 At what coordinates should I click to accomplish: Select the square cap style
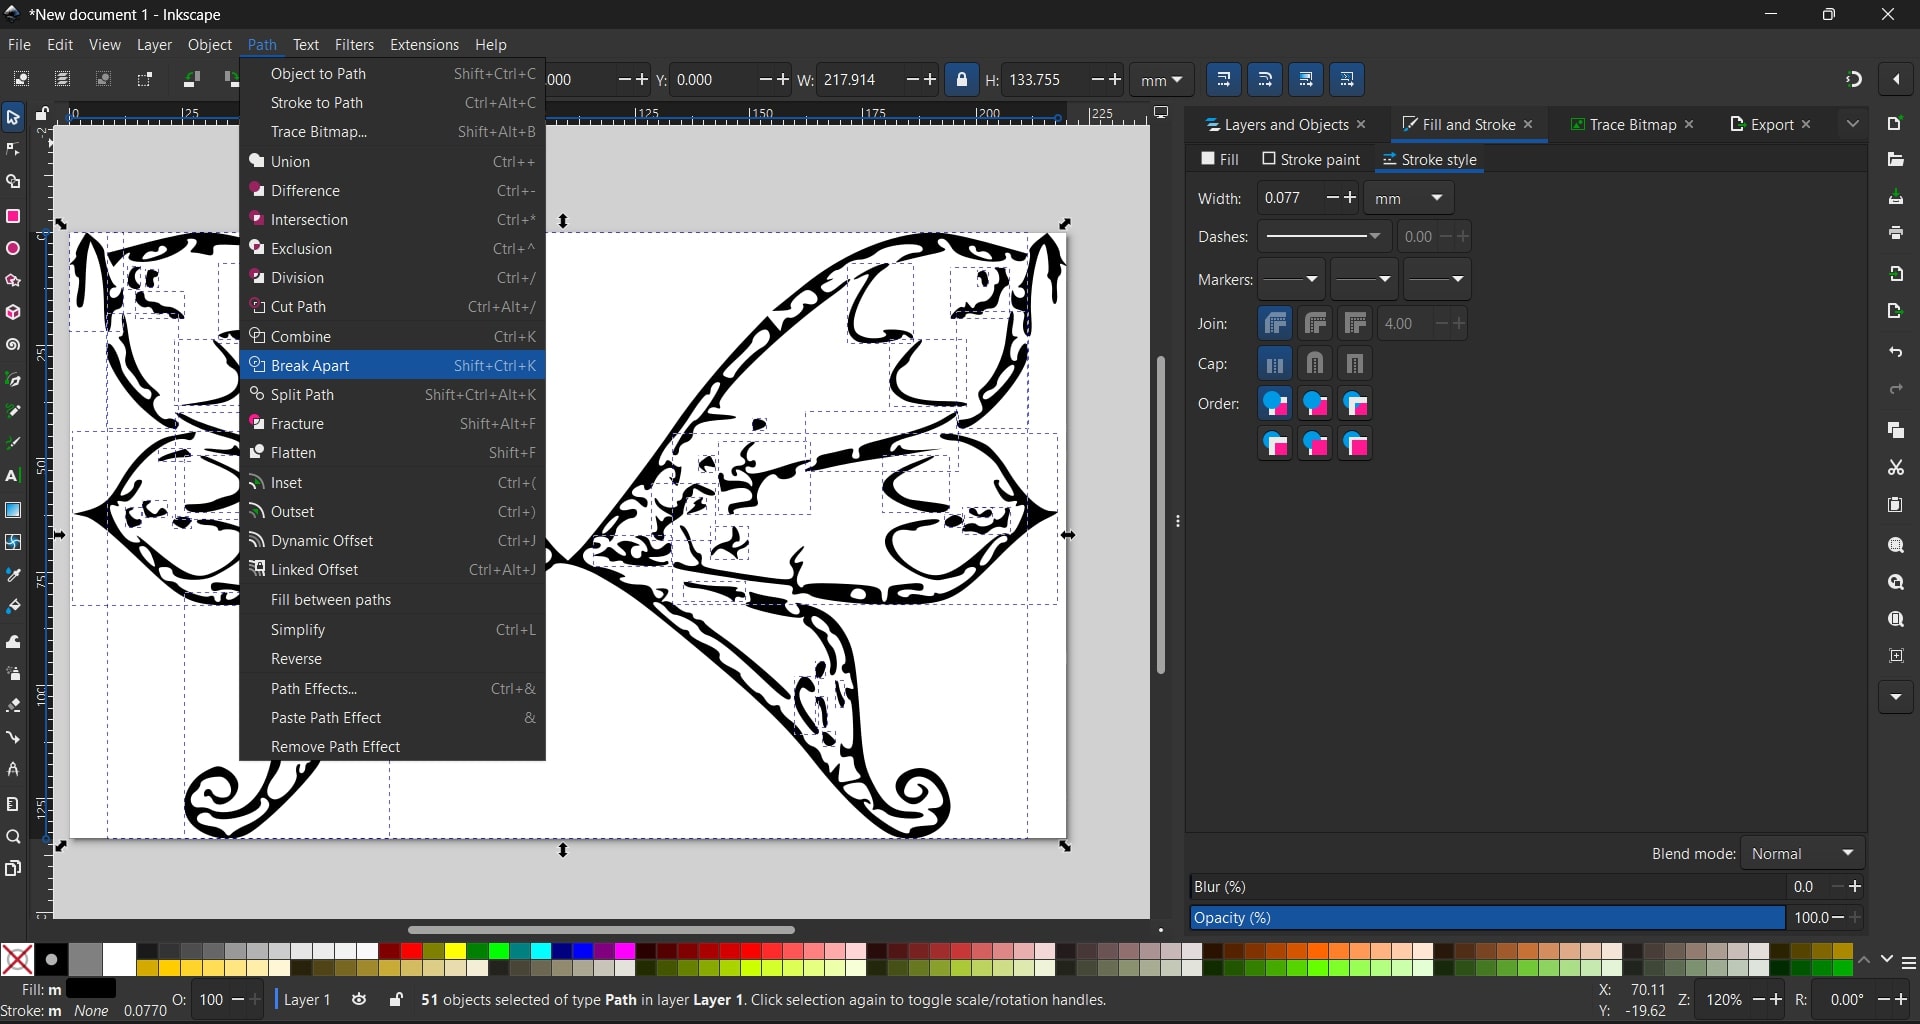1355,364
